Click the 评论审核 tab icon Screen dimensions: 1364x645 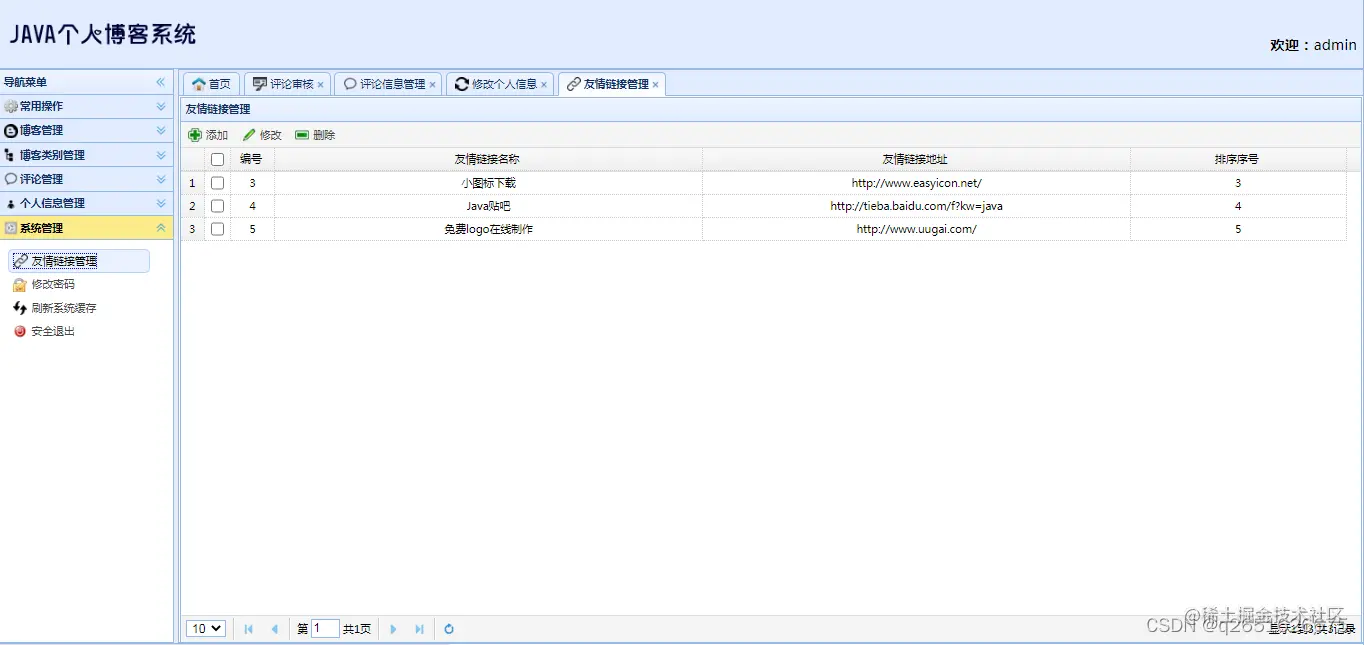pos(260,84)
